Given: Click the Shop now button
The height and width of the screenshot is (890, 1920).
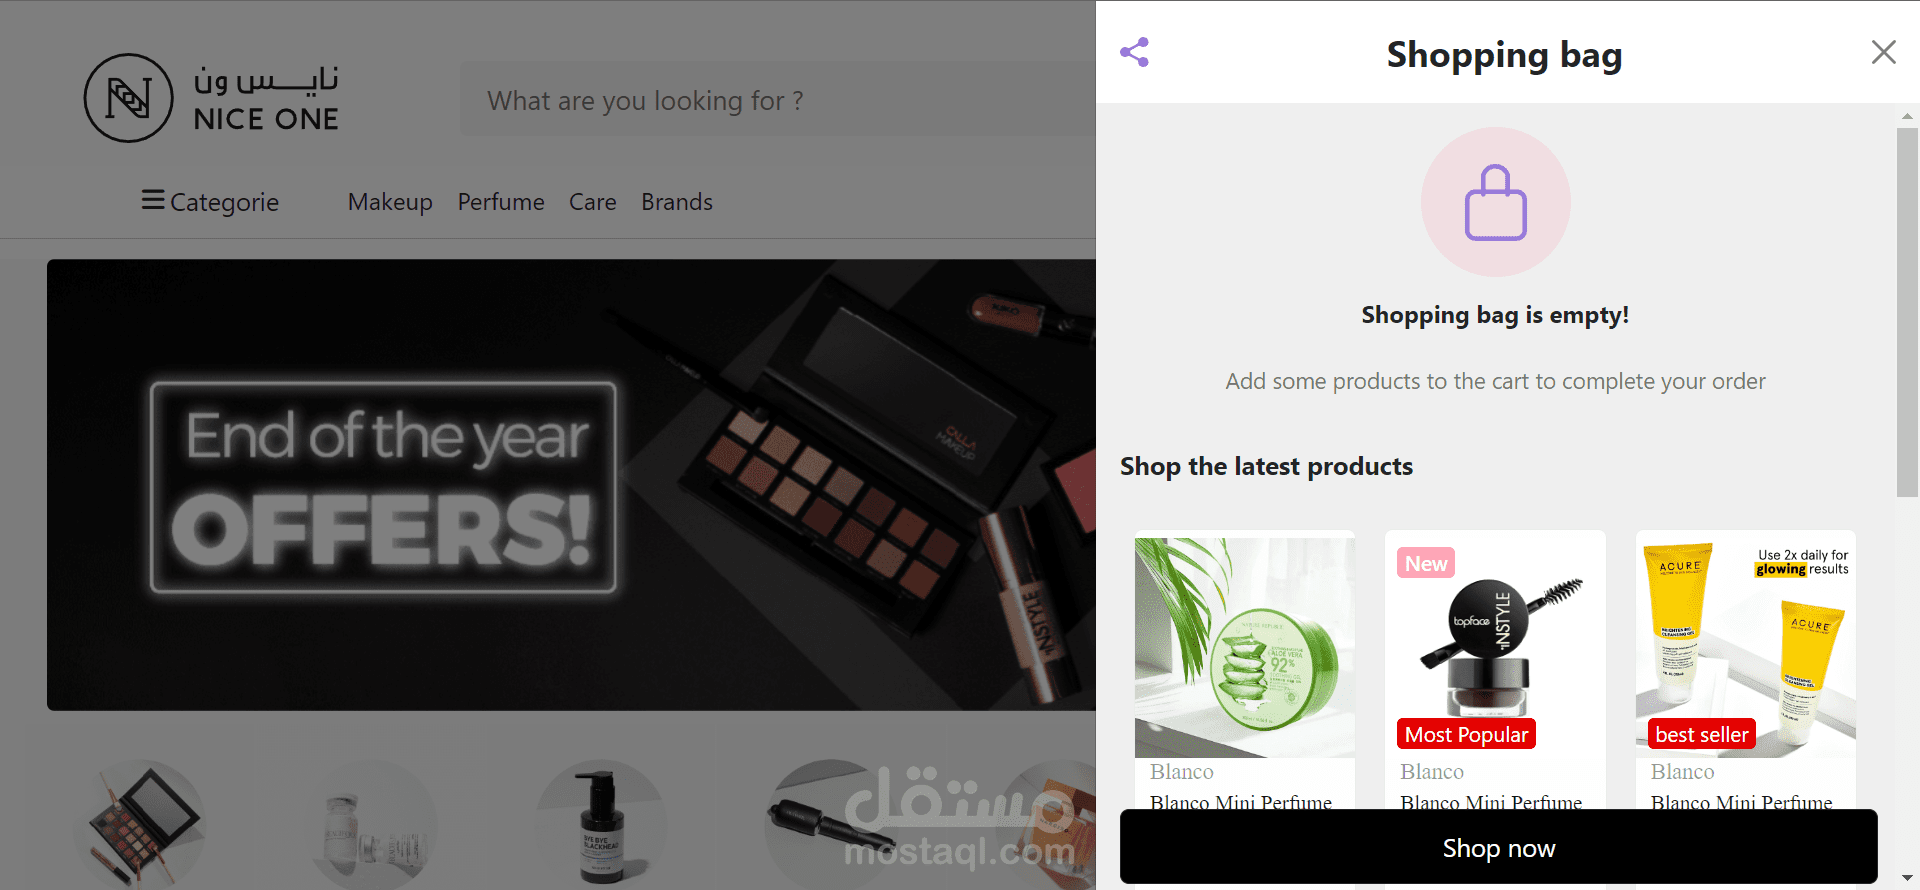Looking at the screenshot, I should pos(1498,847).
